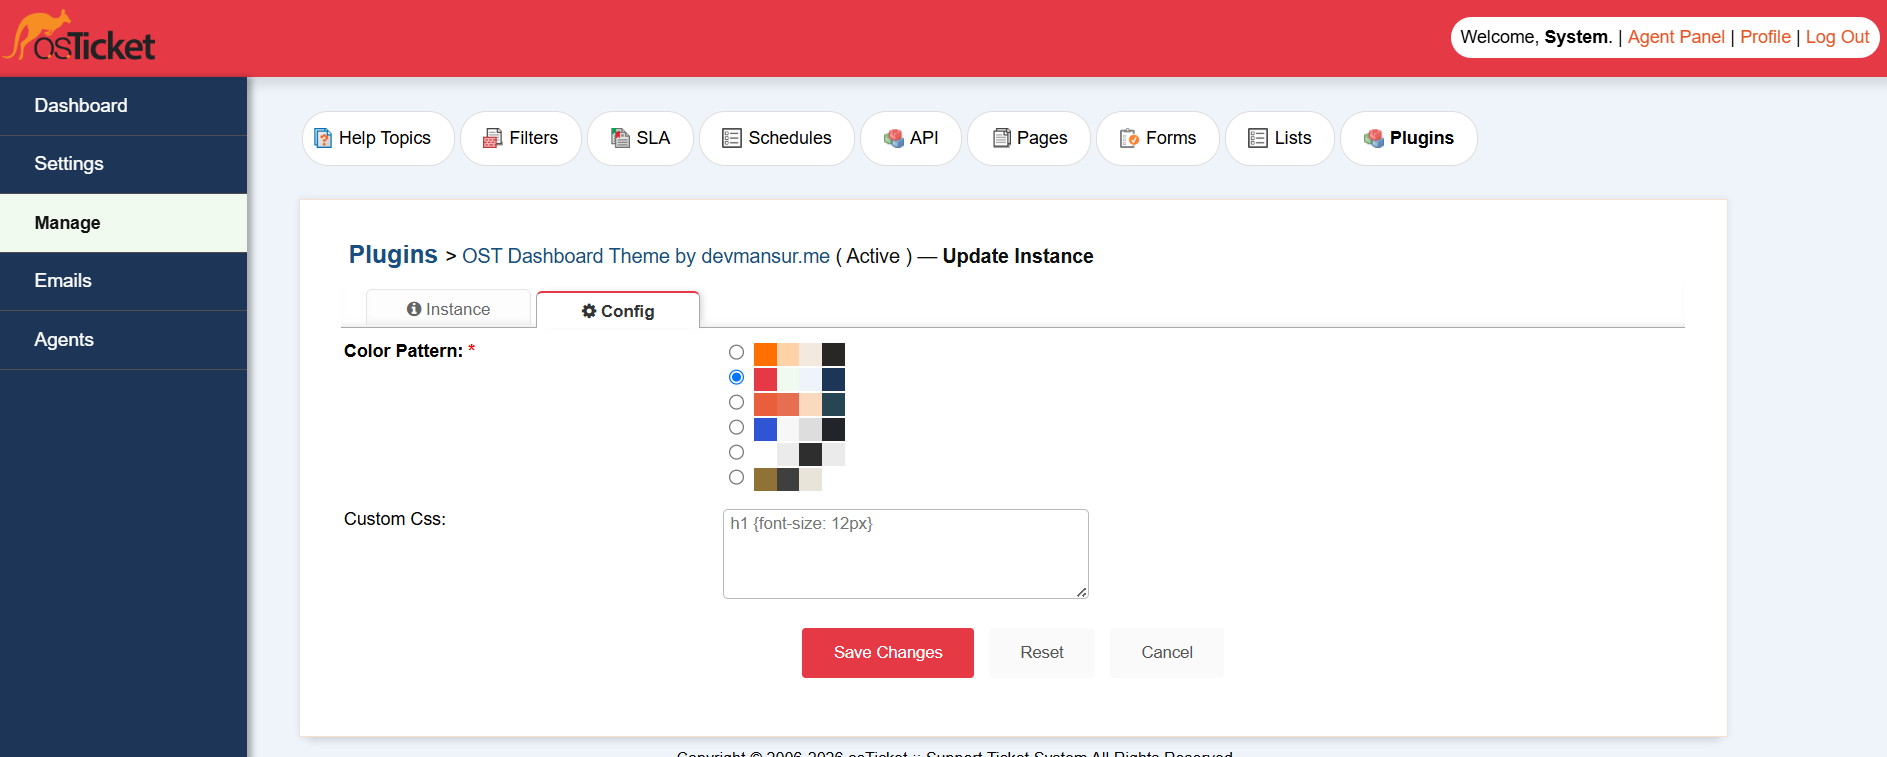Switch to the Instance tab
The width and height of the screenshot is (1887, 757).
click(x=448, y=309)
